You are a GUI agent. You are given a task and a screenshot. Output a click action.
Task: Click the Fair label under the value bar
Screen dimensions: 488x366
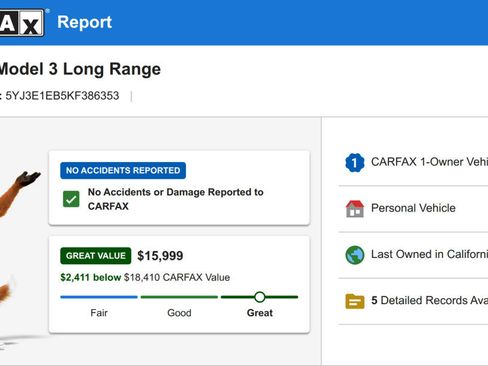pos(99,313)
